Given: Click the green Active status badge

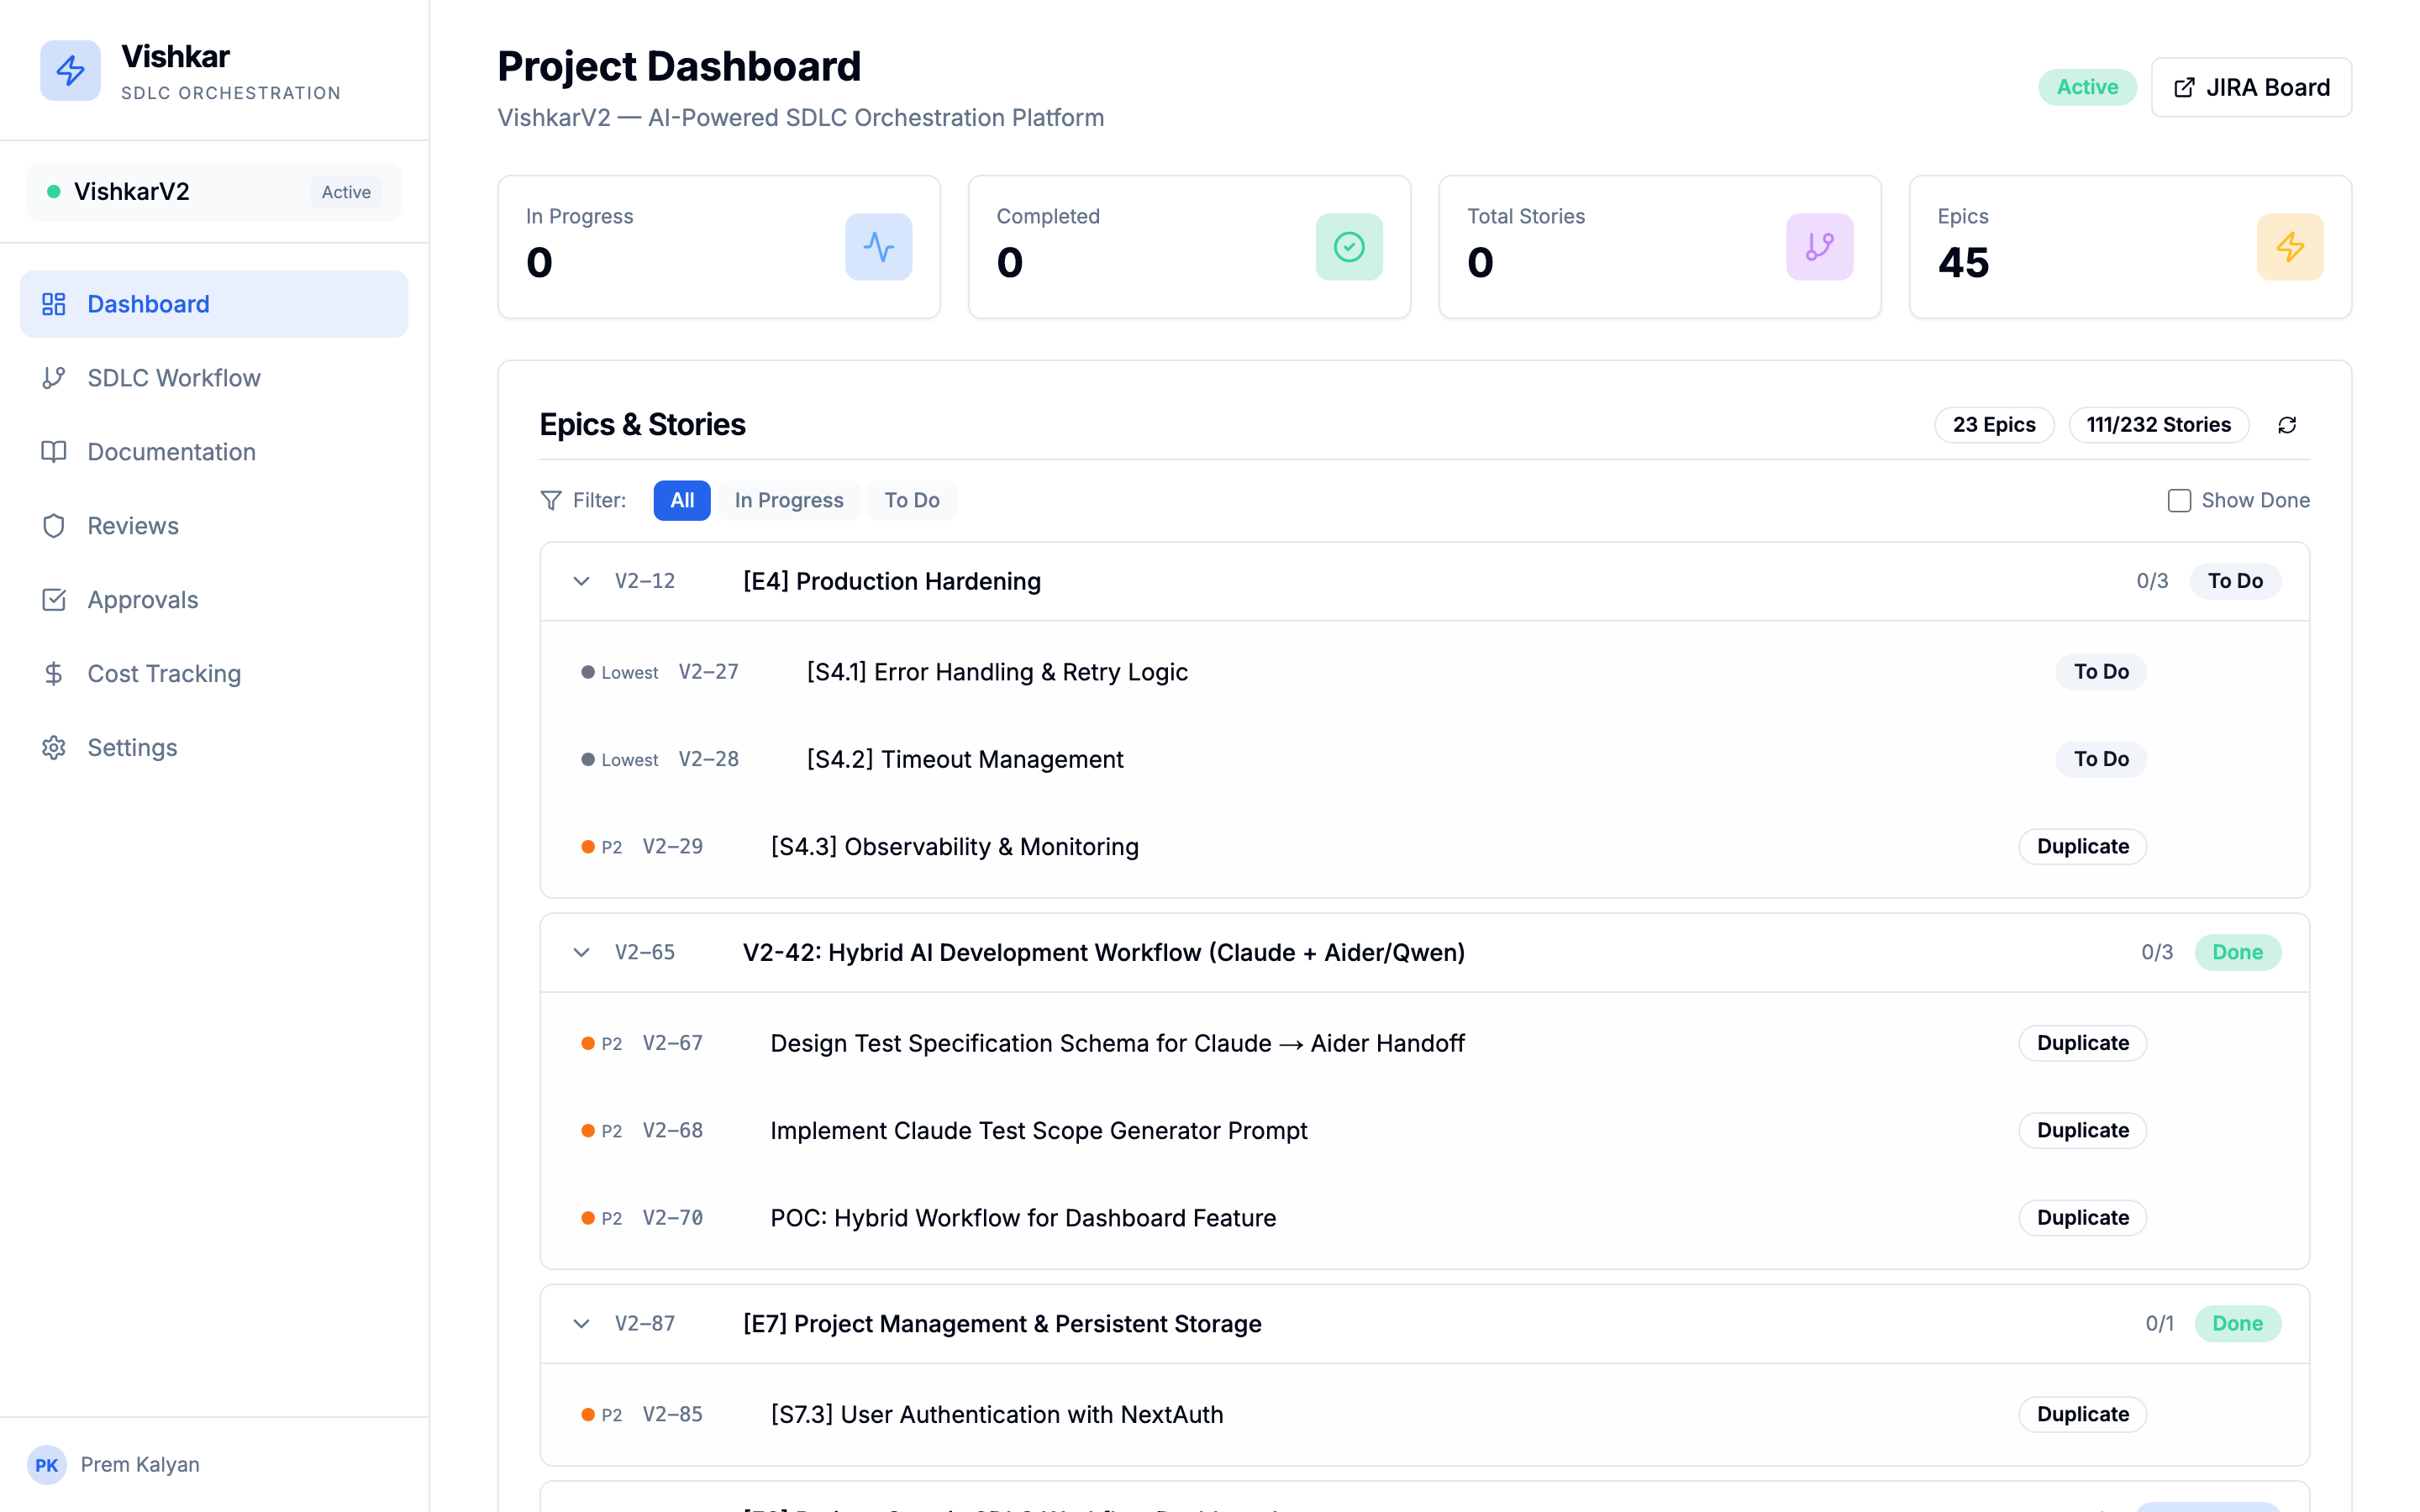Looking at the screenshot, I should (2086, 87).
